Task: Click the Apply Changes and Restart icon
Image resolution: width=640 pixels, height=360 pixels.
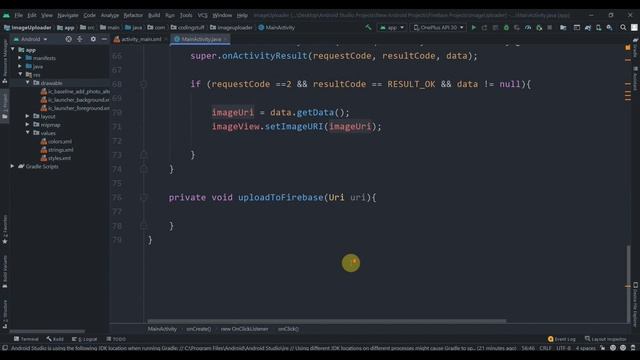Action: point(484,27)
